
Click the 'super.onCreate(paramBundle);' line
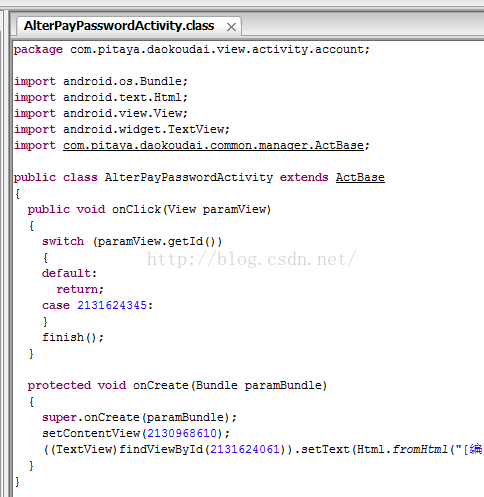pyautogui.click(x=139, y=417)
